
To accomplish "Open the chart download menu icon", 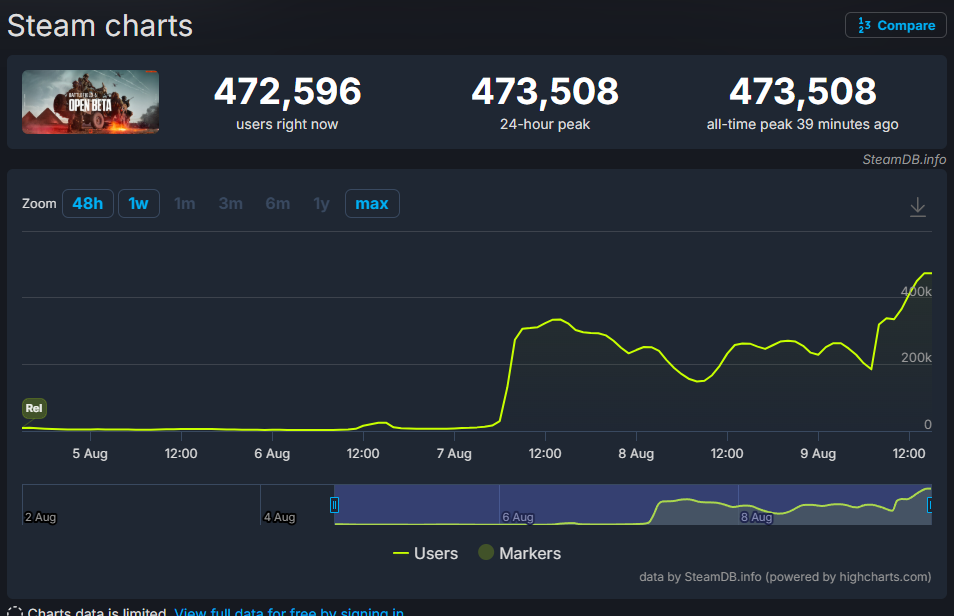I will tap(917, 207).
